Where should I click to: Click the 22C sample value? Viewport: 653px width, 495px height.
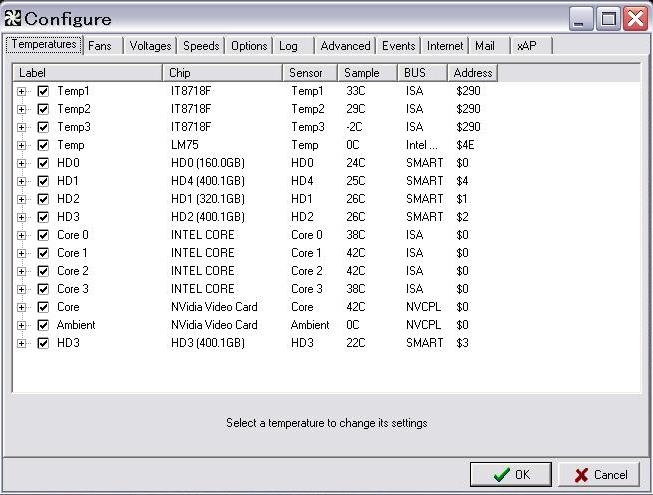click(x=356, y=343)
